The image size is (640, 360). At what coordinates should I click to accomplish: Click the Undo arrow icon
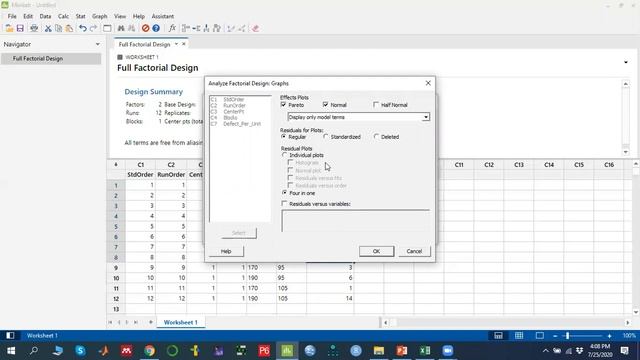coord(83,28)
